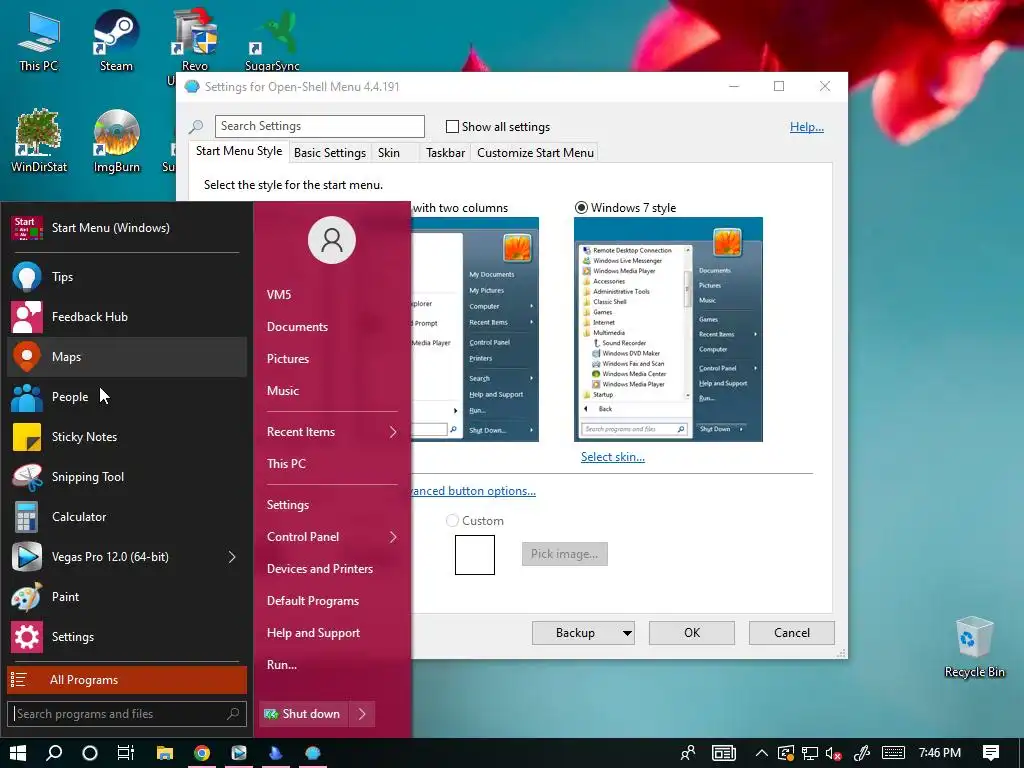Launch Feedback Hub from start menu
This screenshot has width=1024, height=768.
[127, 317]
